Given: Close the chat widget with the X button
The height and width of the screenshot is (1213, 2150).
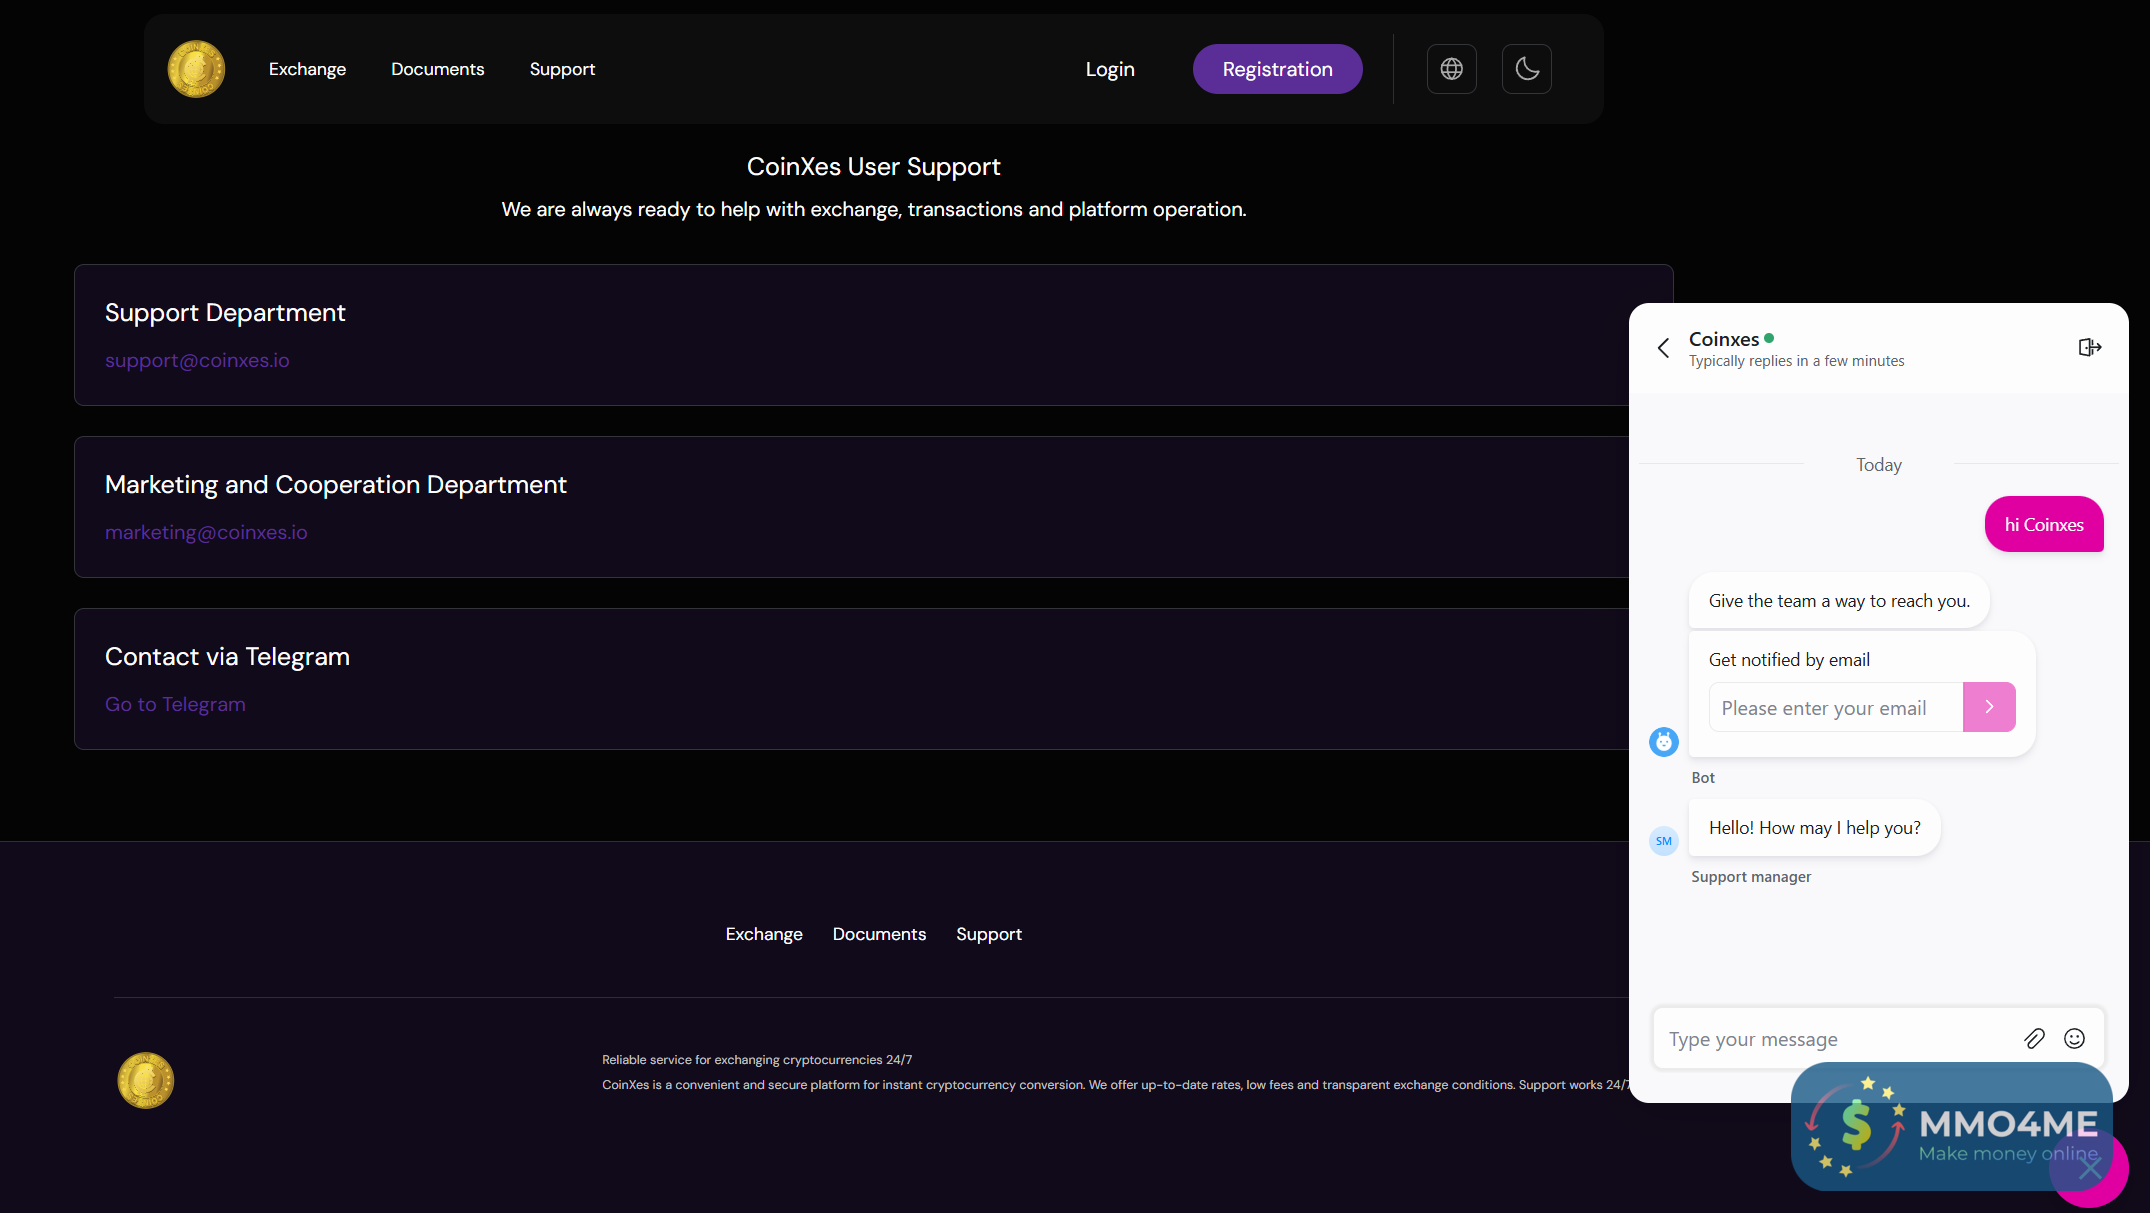Looking at the screenshot, I should point(2090,1168).
